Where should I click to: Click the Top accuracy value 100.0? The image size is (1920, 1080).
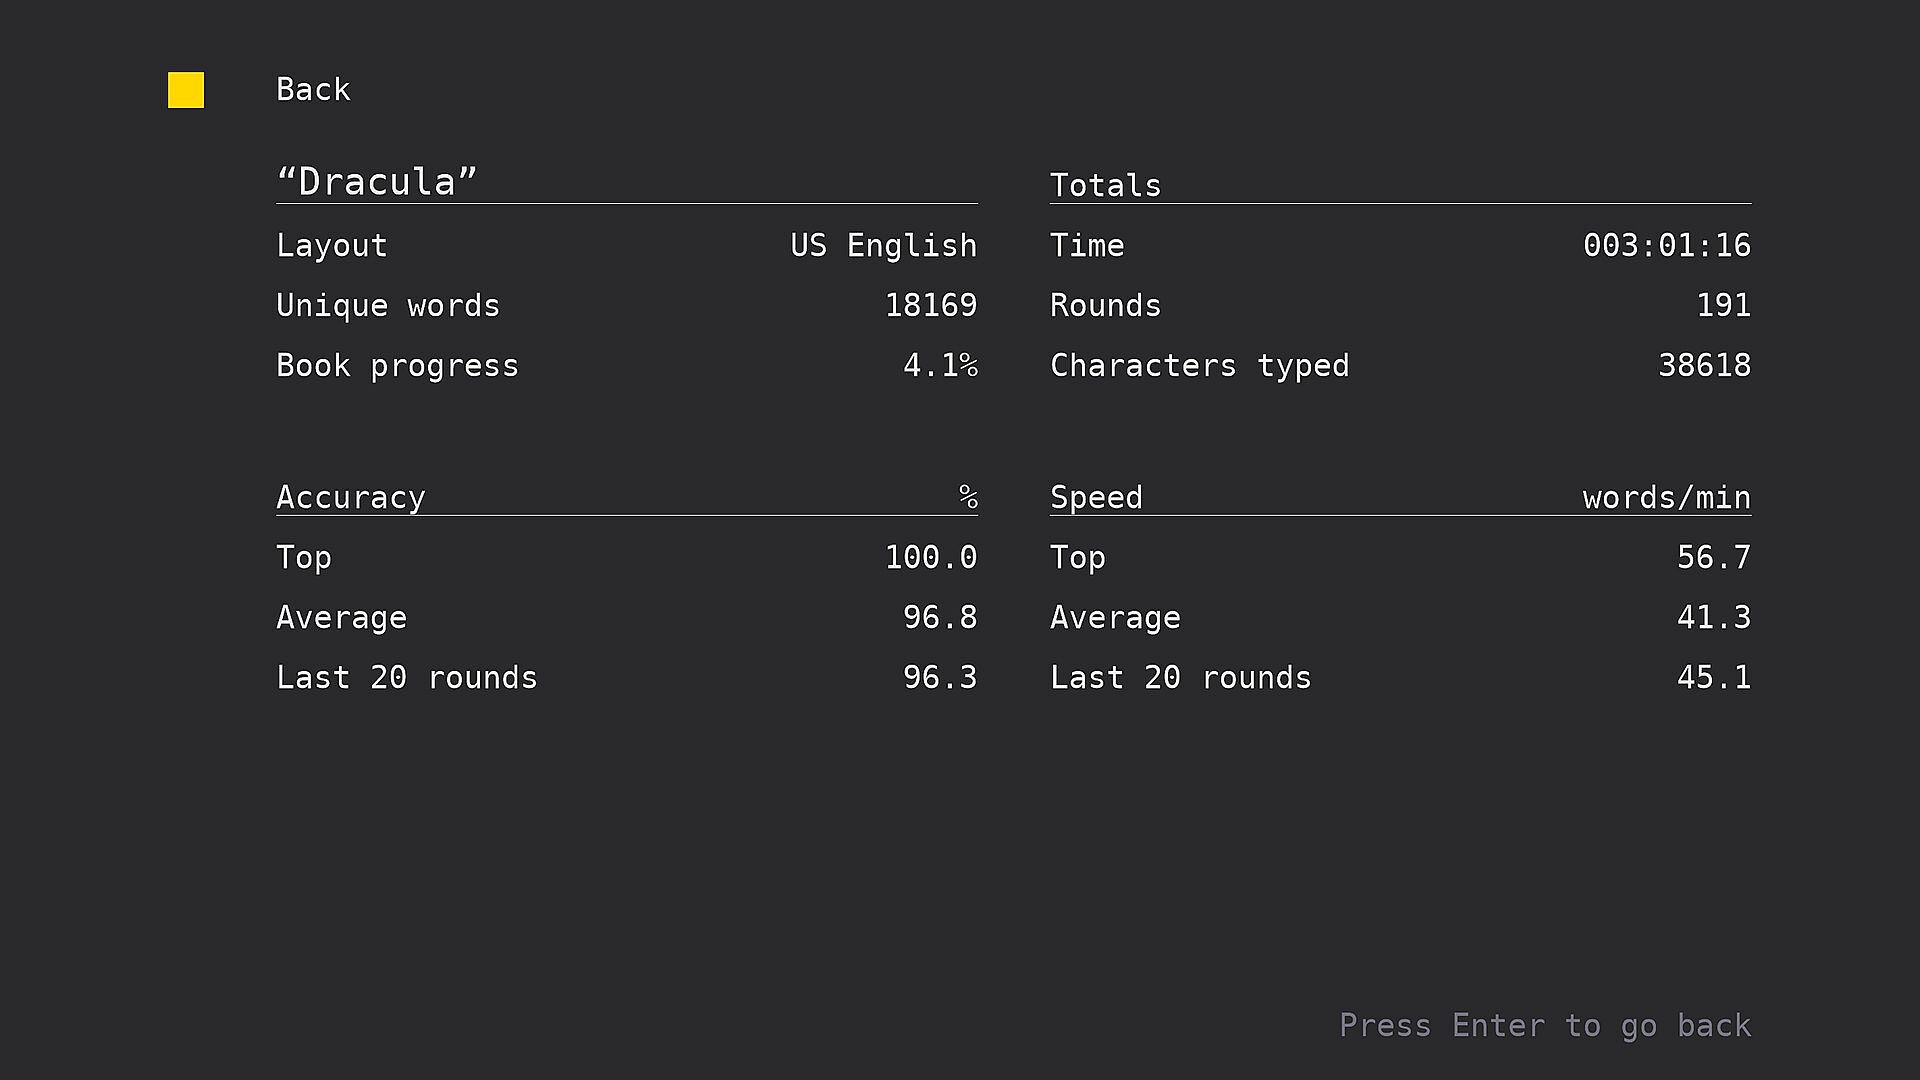click(x=930, y=558)
